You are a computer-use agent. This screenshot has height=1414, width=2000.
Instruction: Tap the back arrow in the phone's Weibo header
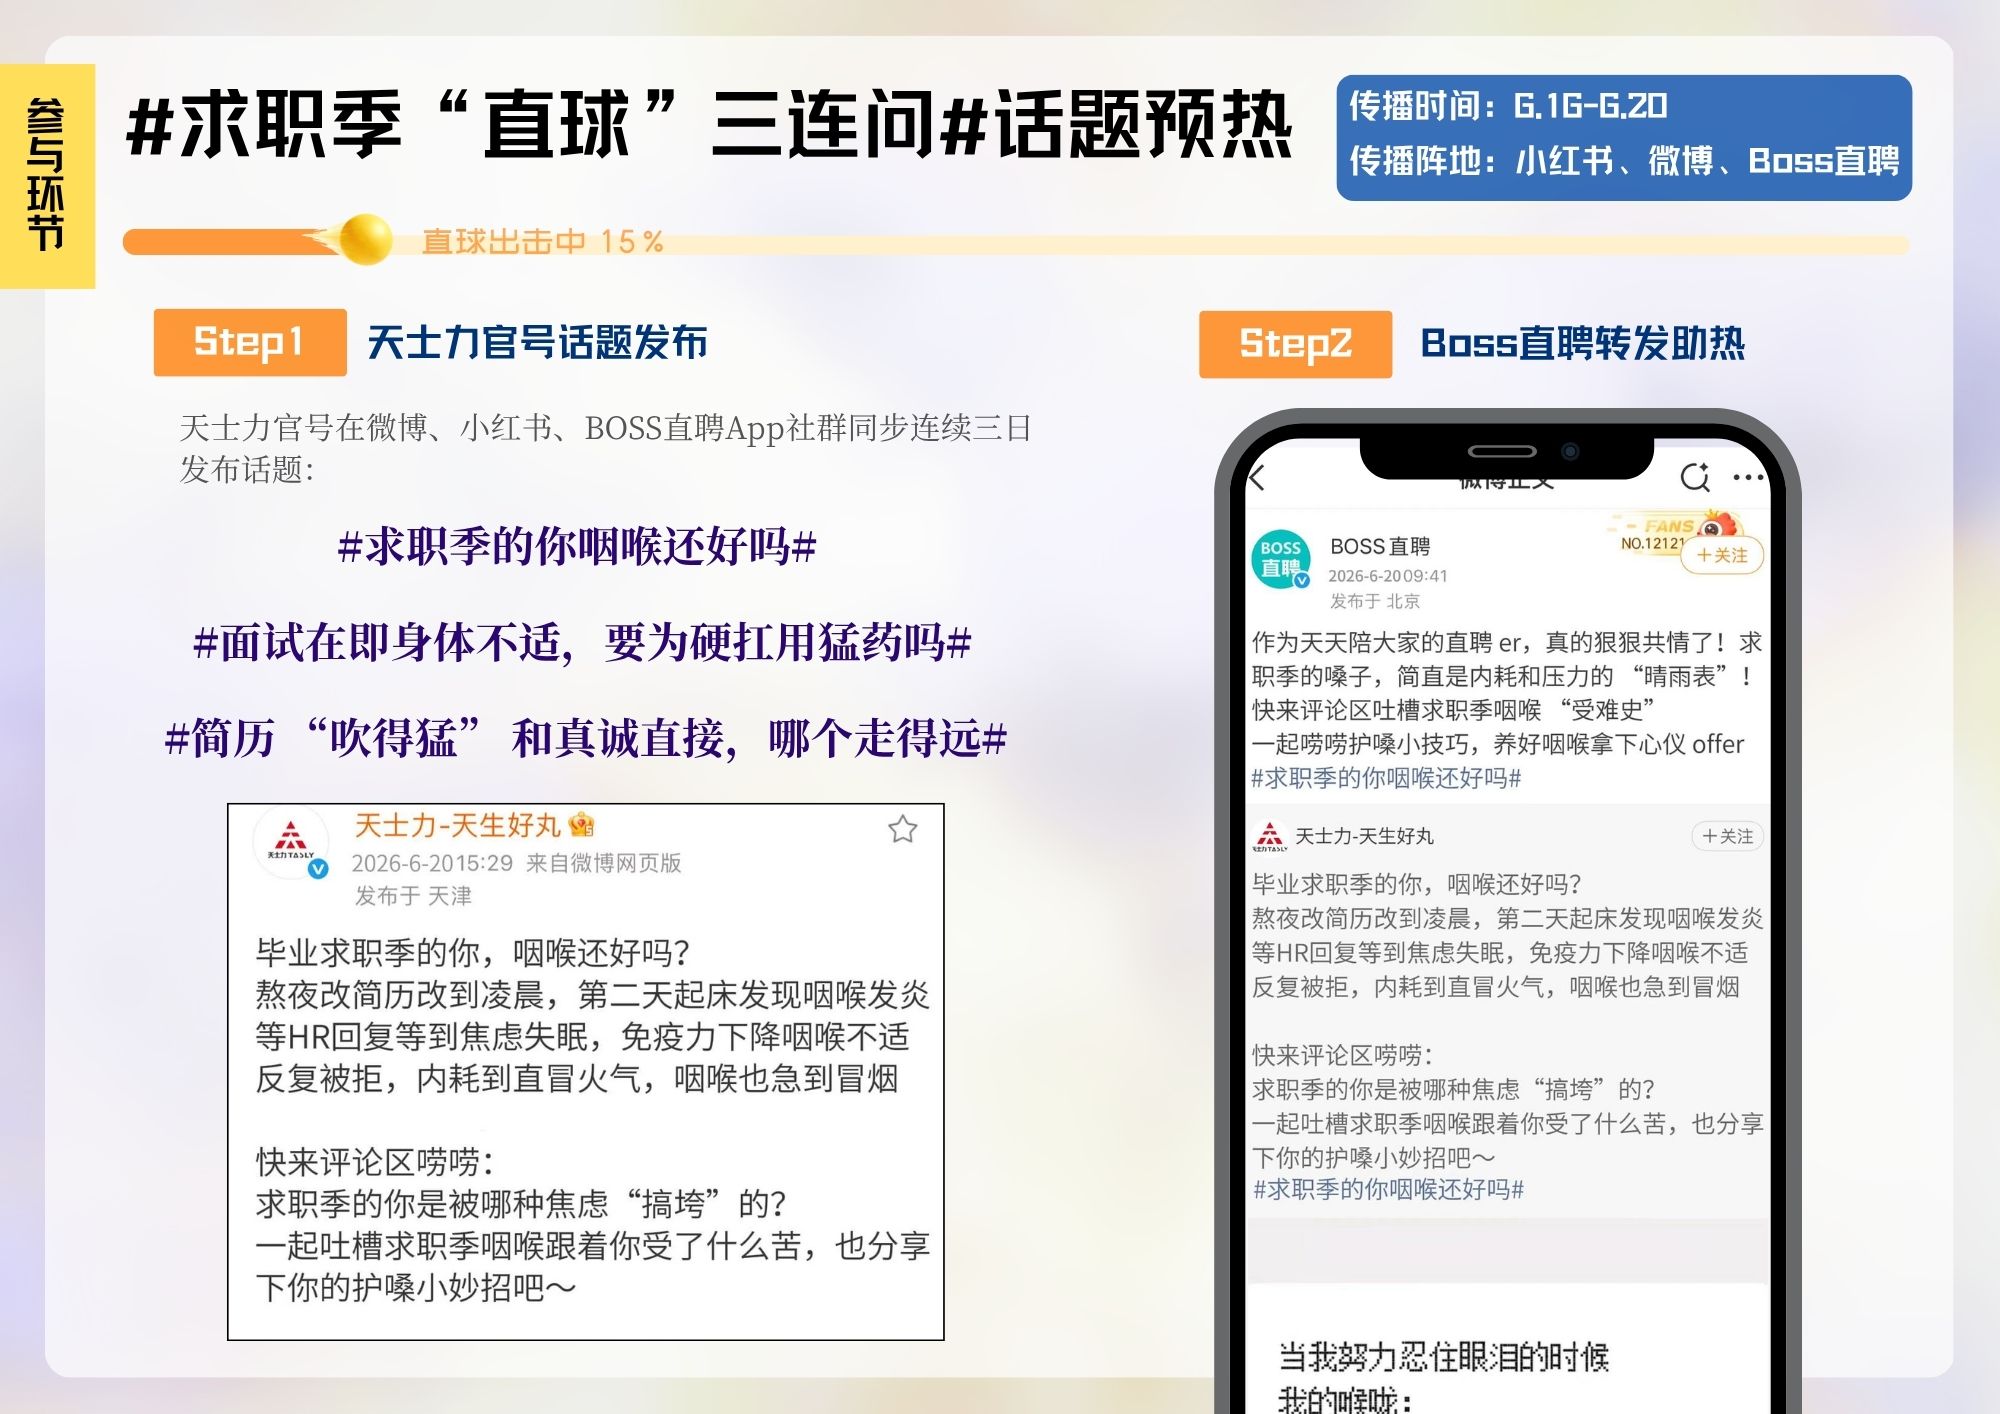1258,478
